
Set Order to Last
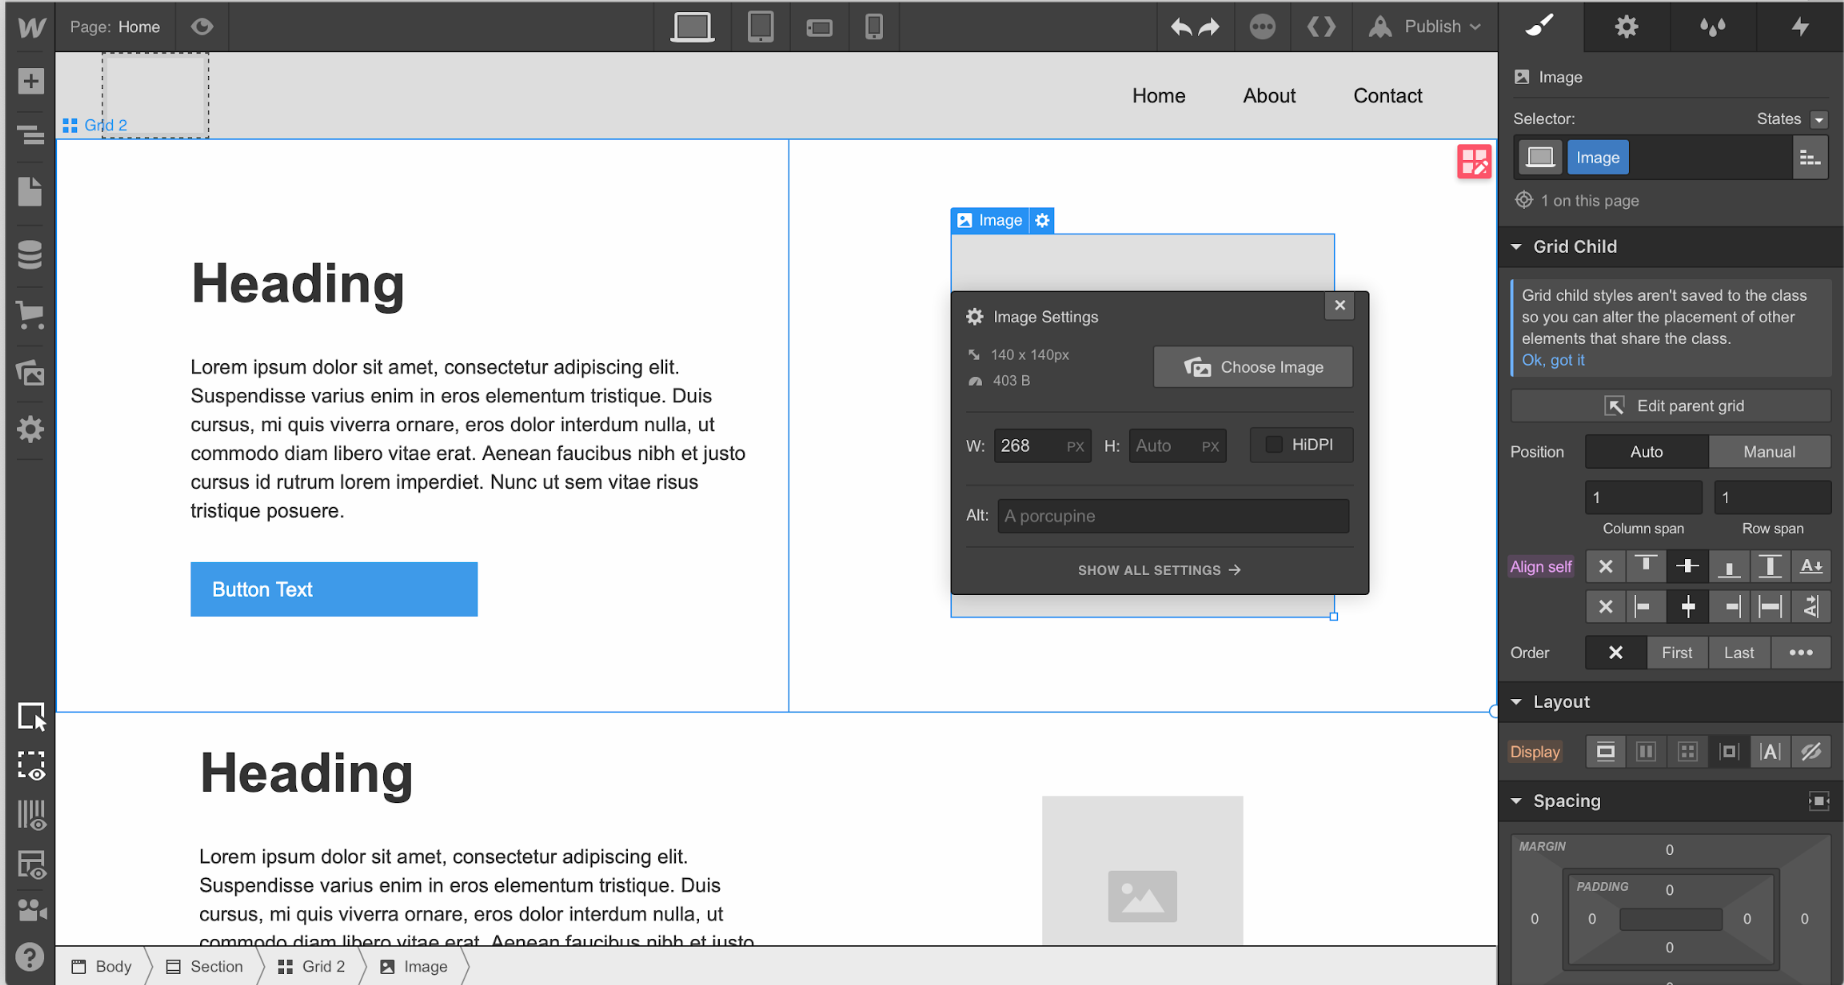(x=1739, y=653)
